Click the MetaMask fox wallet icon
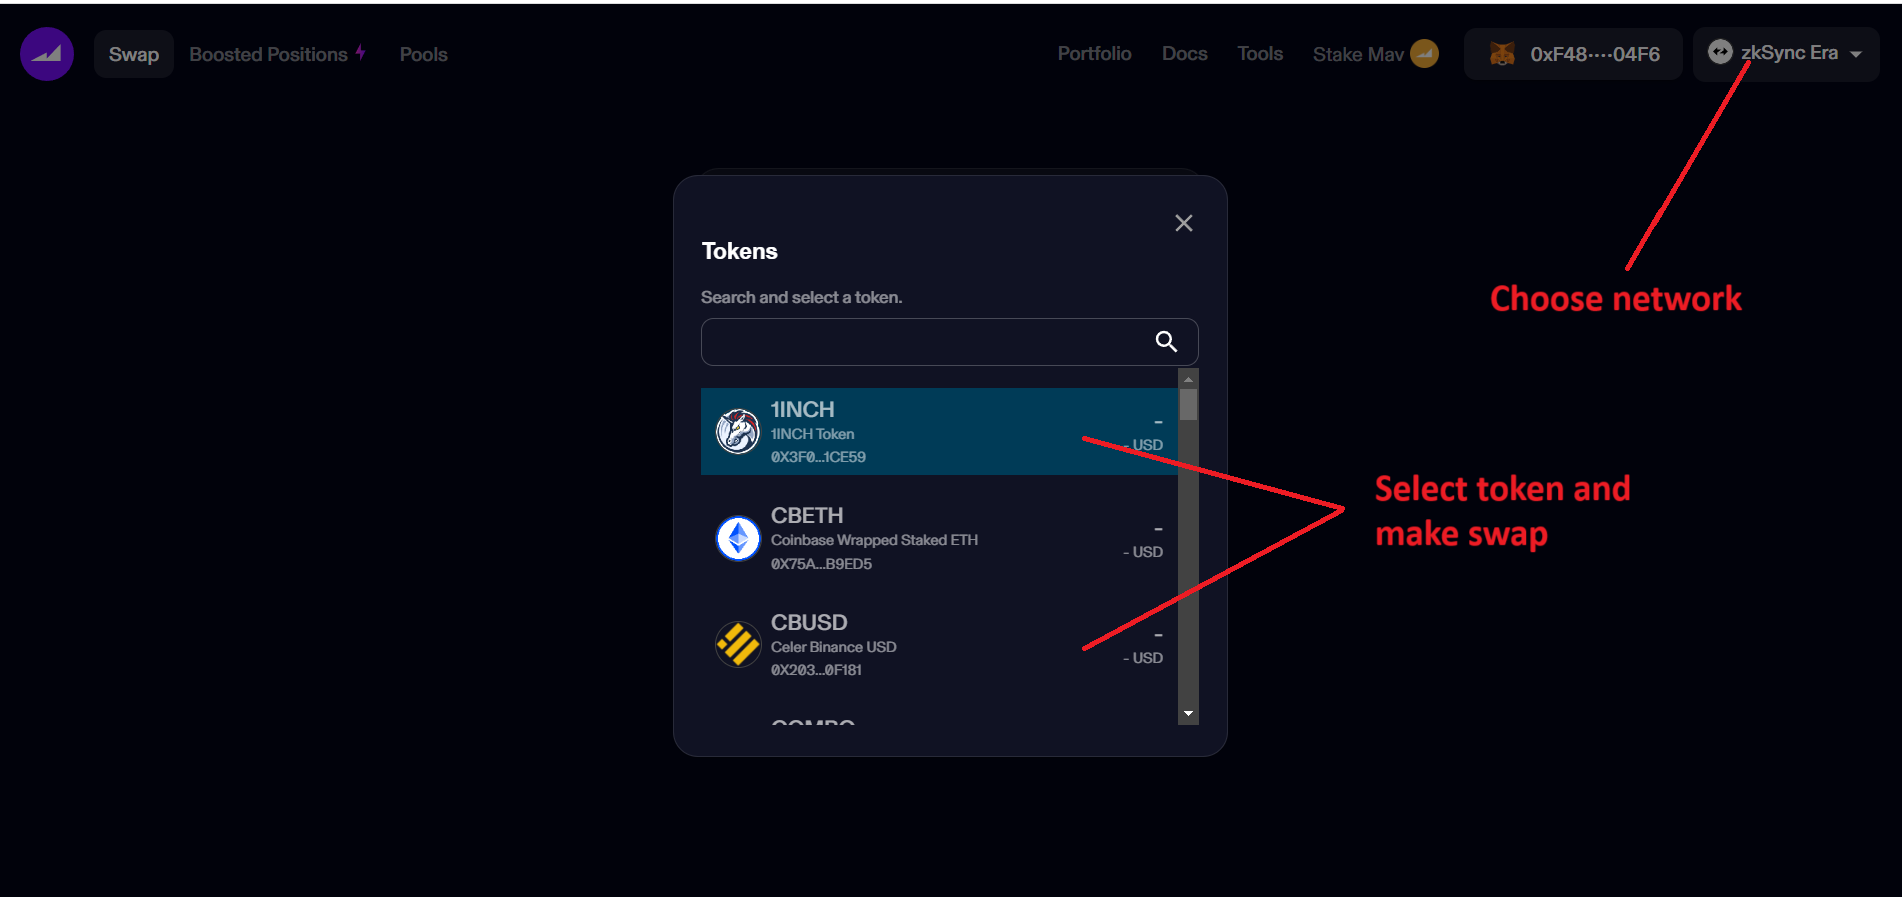The width and height of the screenshot is (1902, 897). click(x=1502, y=54)
